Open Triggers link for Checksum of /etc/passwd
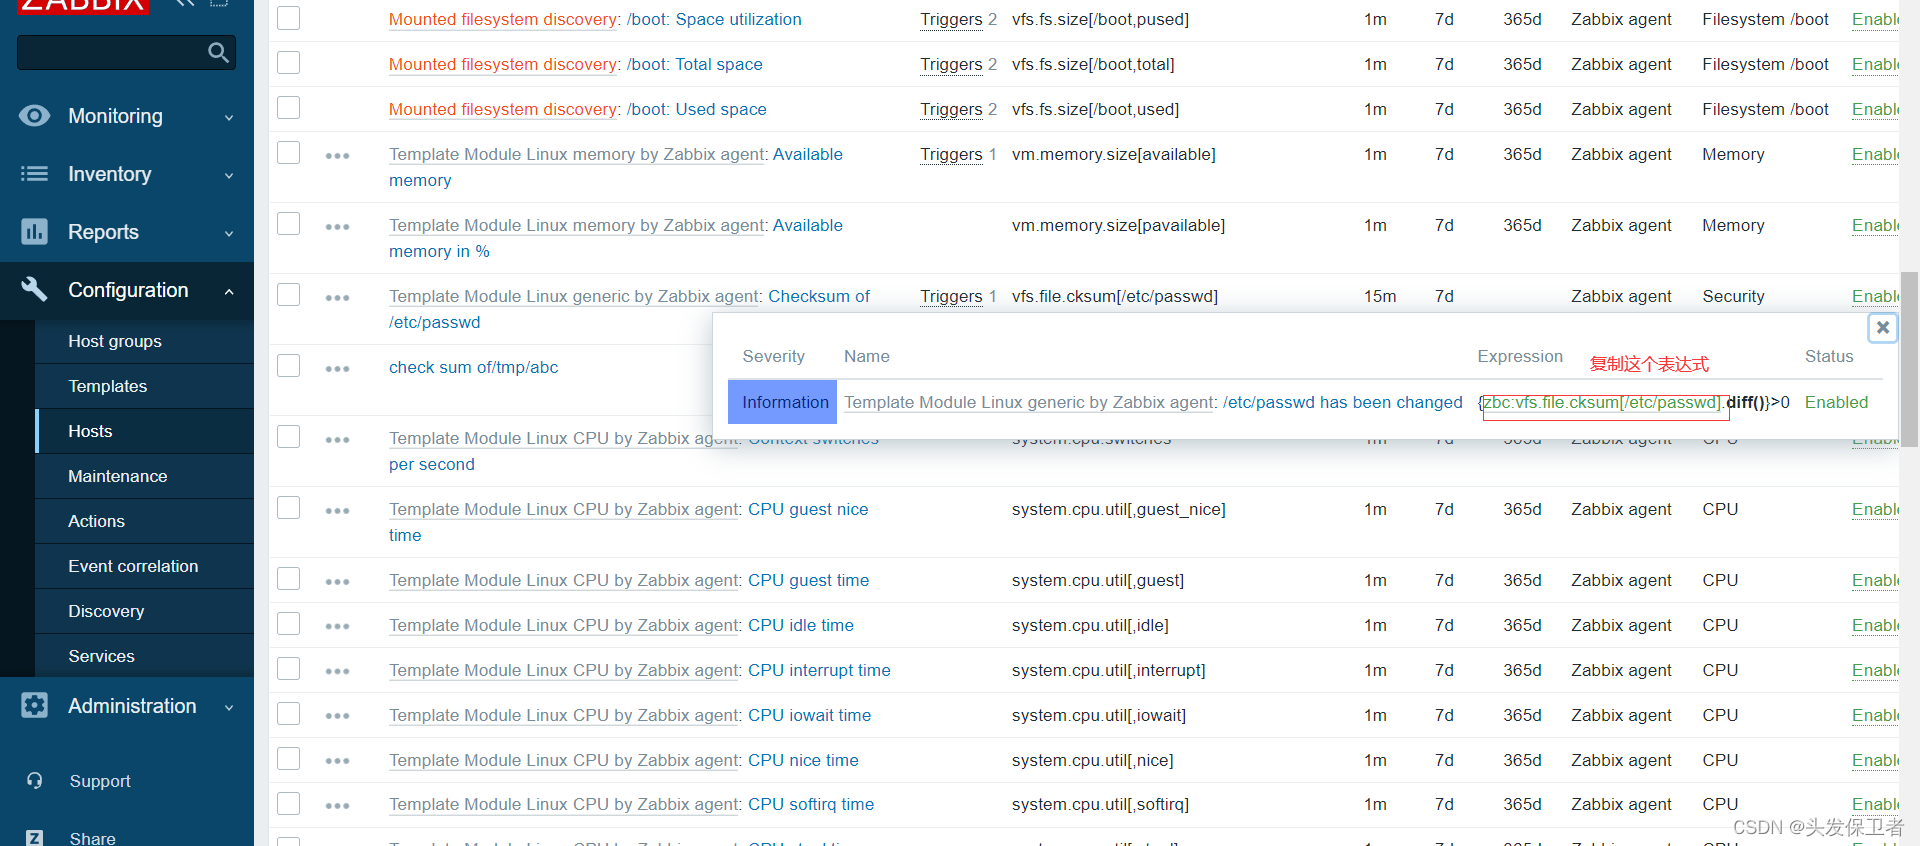The height and width of the screenshot is (846, 1920). [951, 296]
